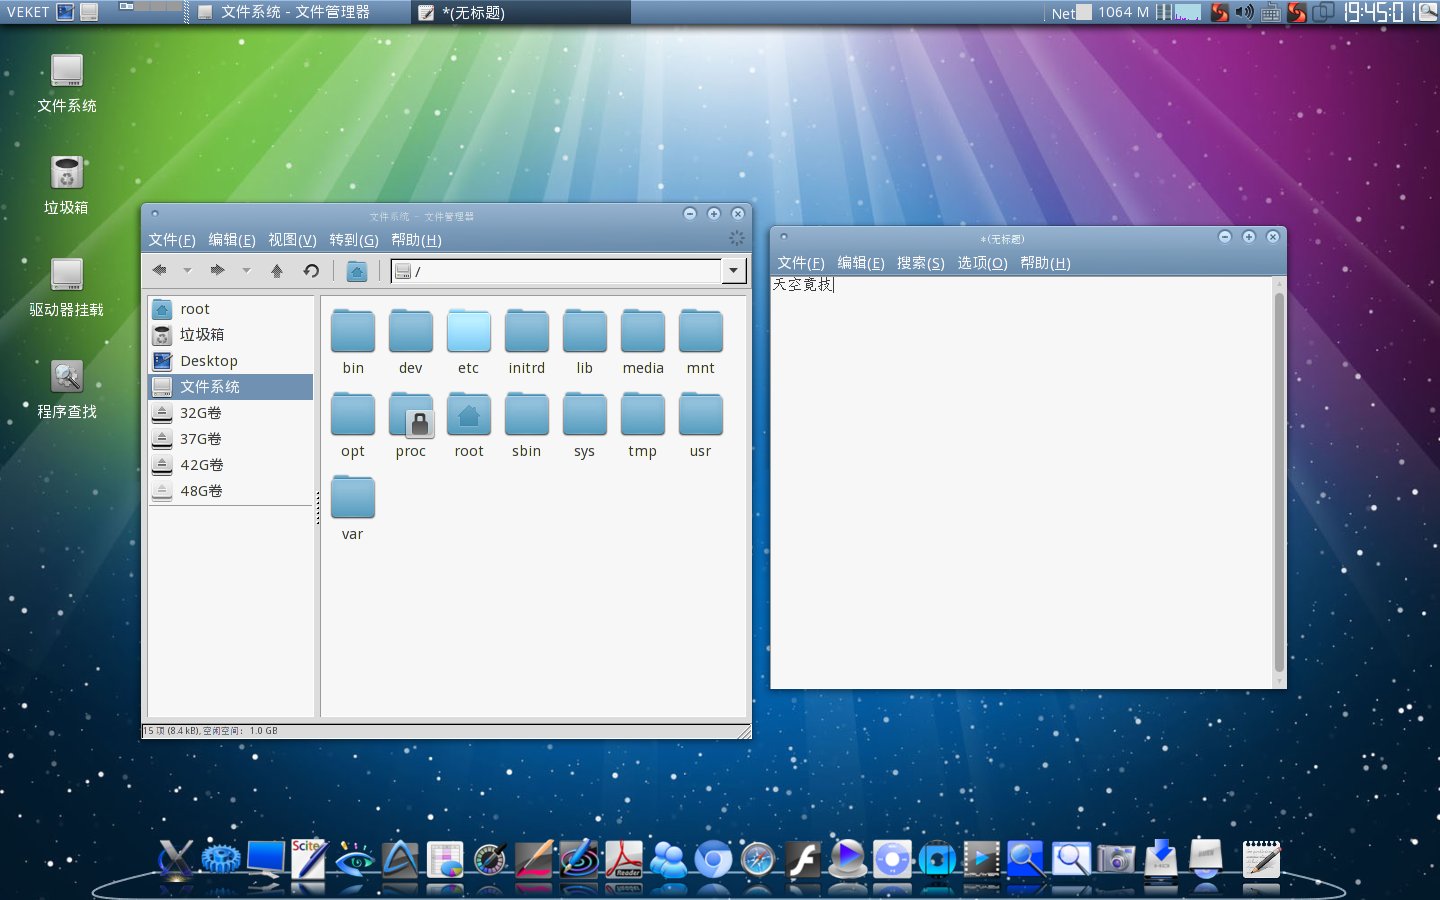Open Flash player icon in dock
The width and height of the screenshot is (1440, 900).
803,859
